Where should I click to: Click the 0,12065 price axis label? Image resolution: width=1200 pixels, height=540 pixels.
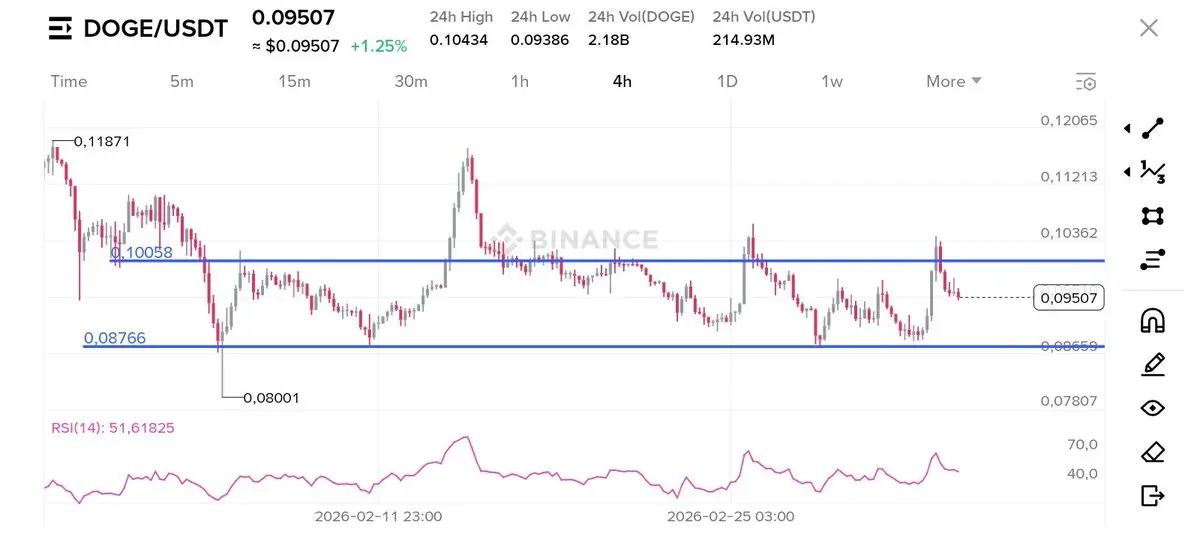click(1069, 121)
